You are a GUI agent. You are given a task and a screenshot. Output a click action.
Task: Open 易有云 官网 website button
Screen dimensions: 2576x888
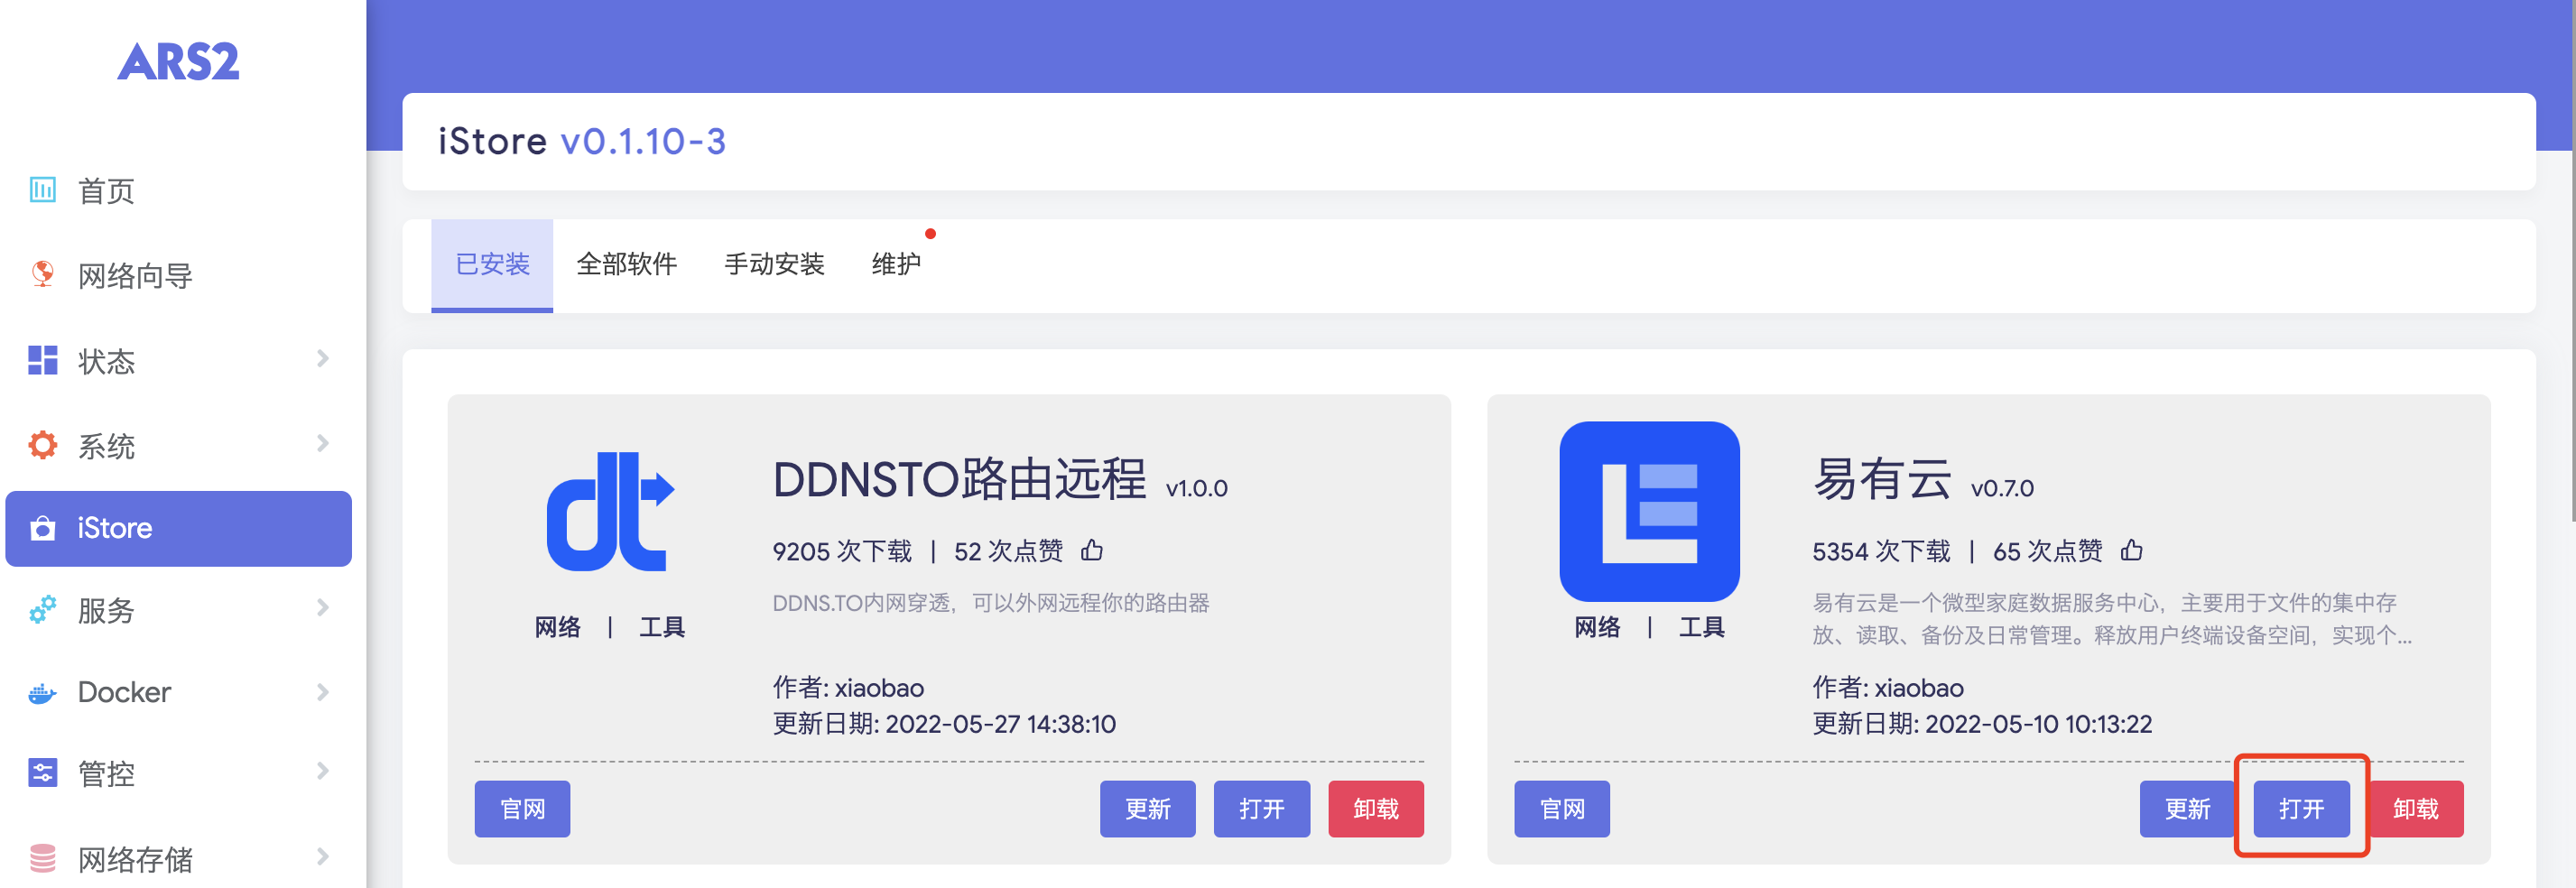(1562, 809)
